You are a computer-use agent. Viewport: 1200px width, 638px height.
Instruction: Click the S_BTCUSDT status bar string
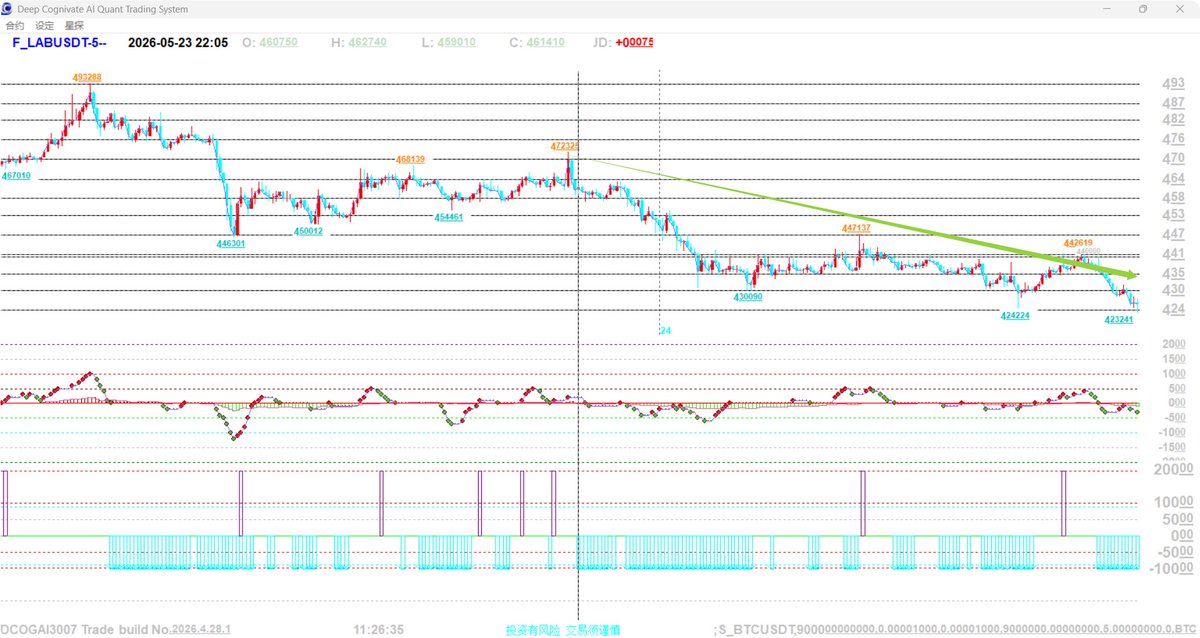point(955,630)
